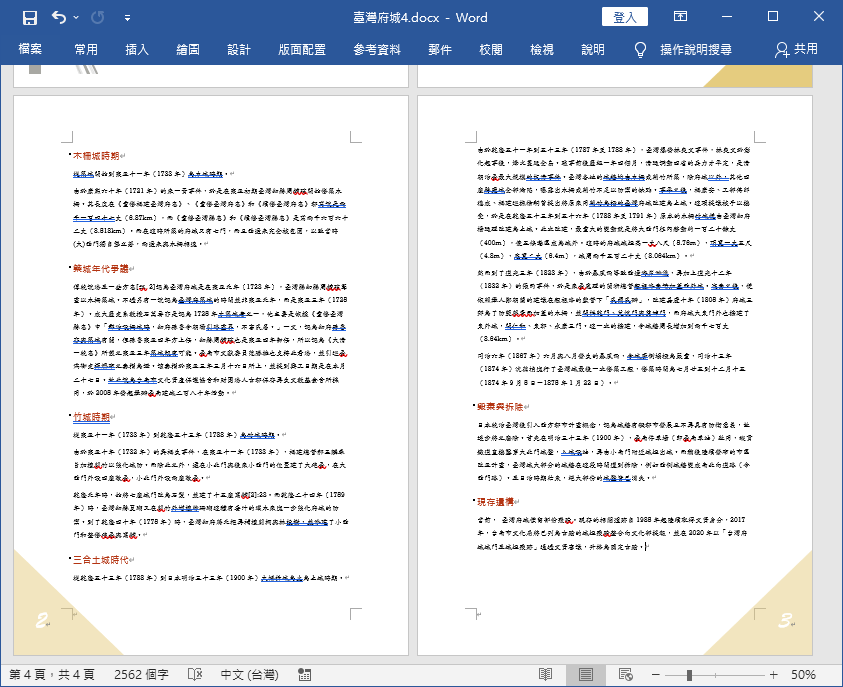The image size is (843, 687).
Task: Click the 操作說明搜尋 search field
Action: click(696, 49)
